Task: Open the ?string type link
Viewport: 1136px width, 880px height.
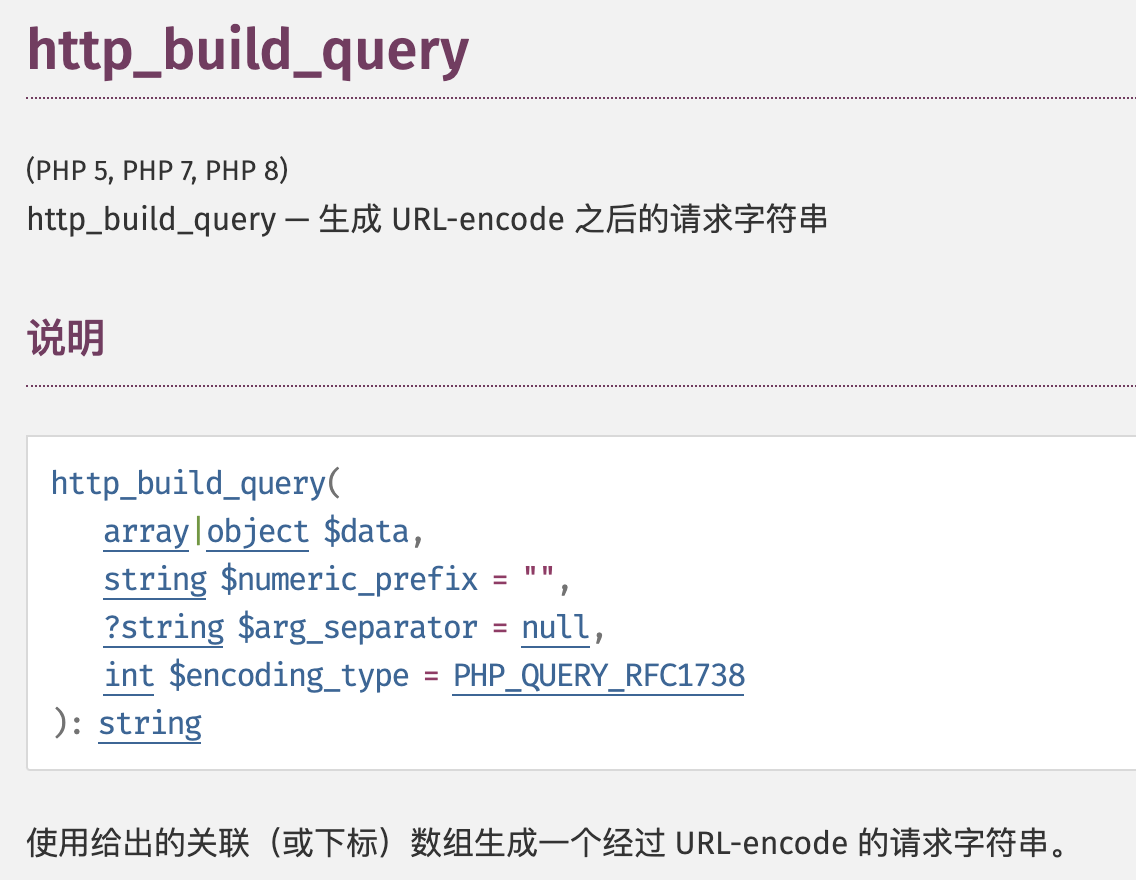Action: coord(164,628)
